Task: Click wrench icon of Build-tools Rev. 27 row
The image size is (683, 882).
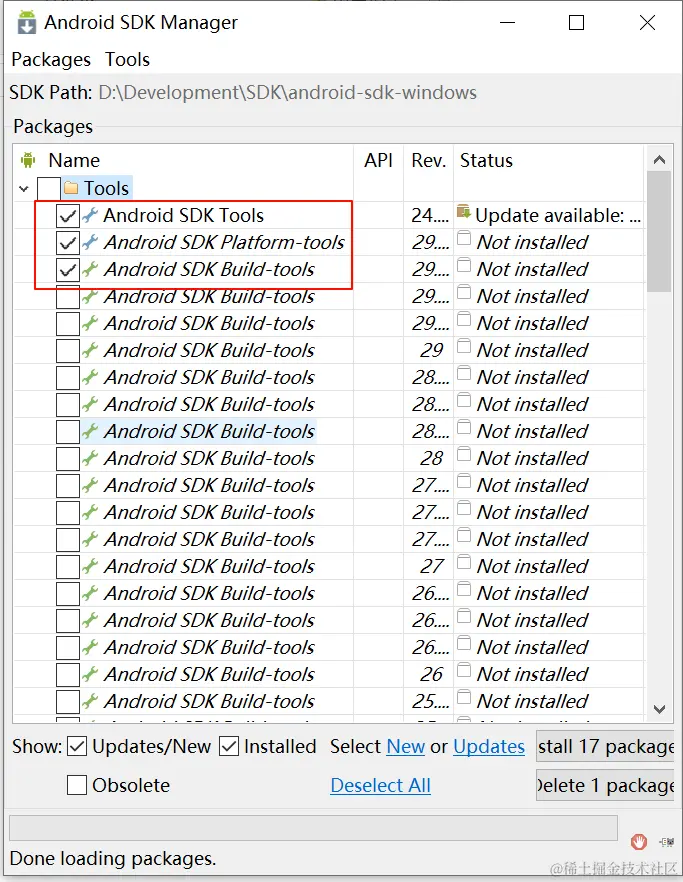Action: (90, 566)
